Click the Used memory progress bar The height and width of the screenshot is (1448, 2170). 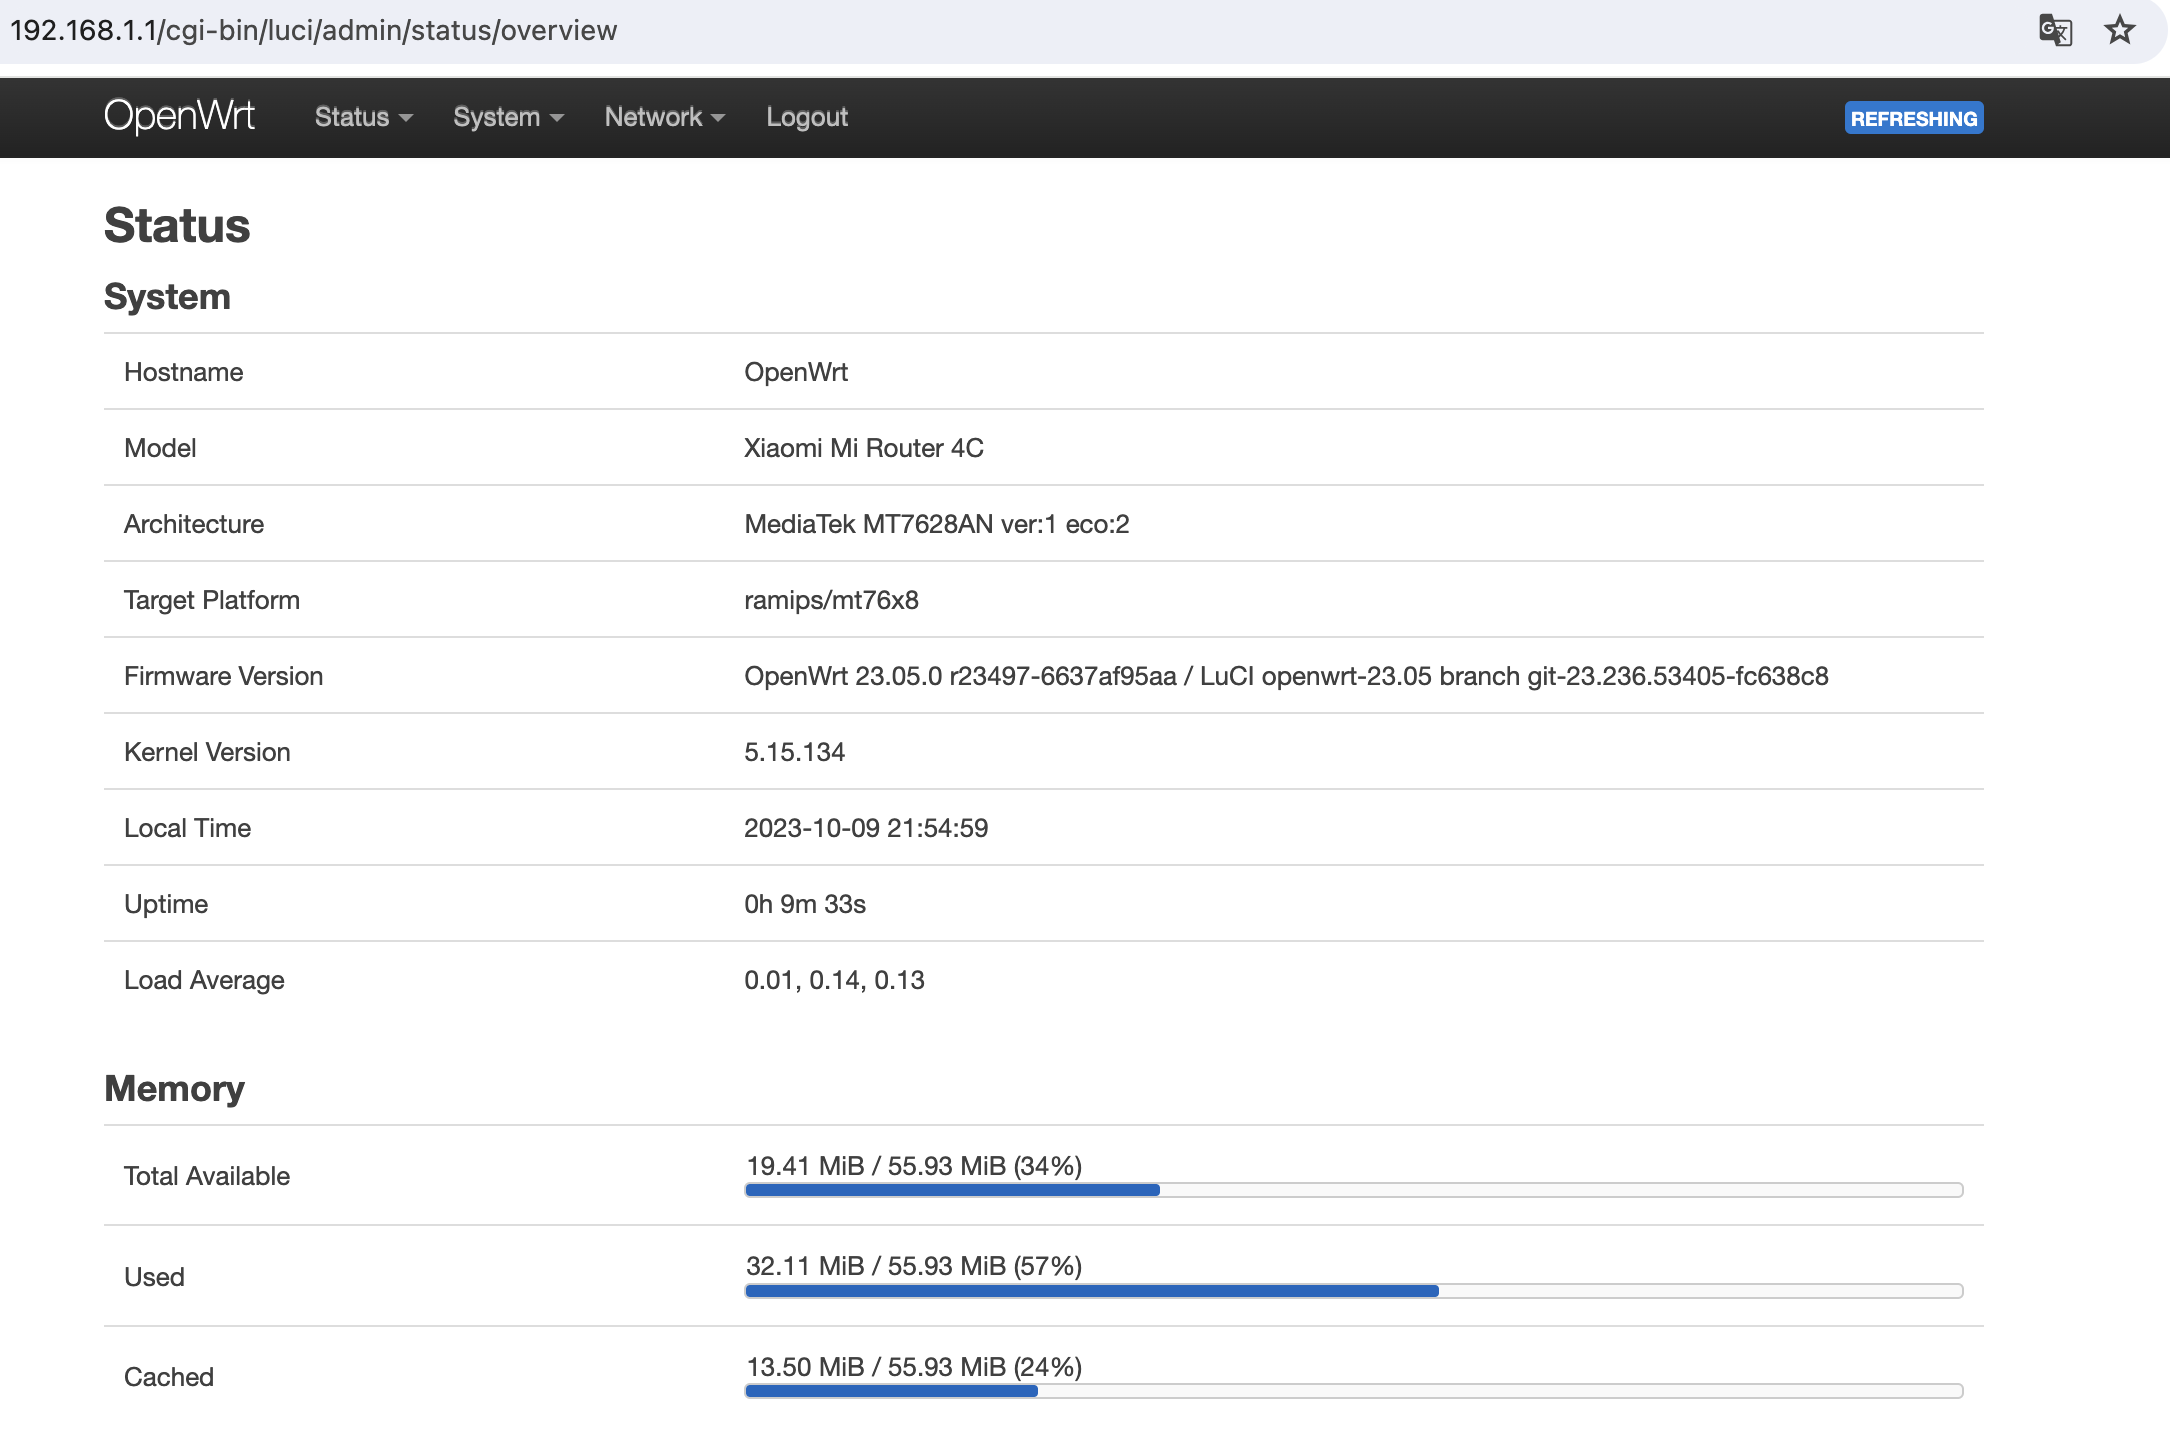click(1354, 1291)
